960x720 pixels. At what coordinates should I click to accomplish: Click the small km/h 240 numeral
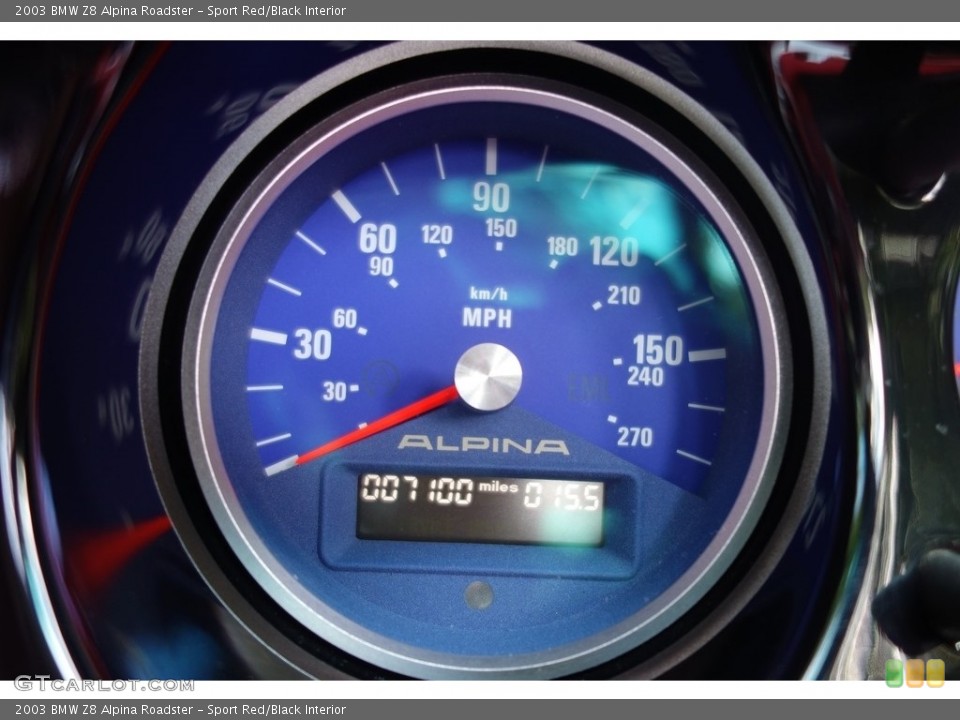tap(645, 377)
